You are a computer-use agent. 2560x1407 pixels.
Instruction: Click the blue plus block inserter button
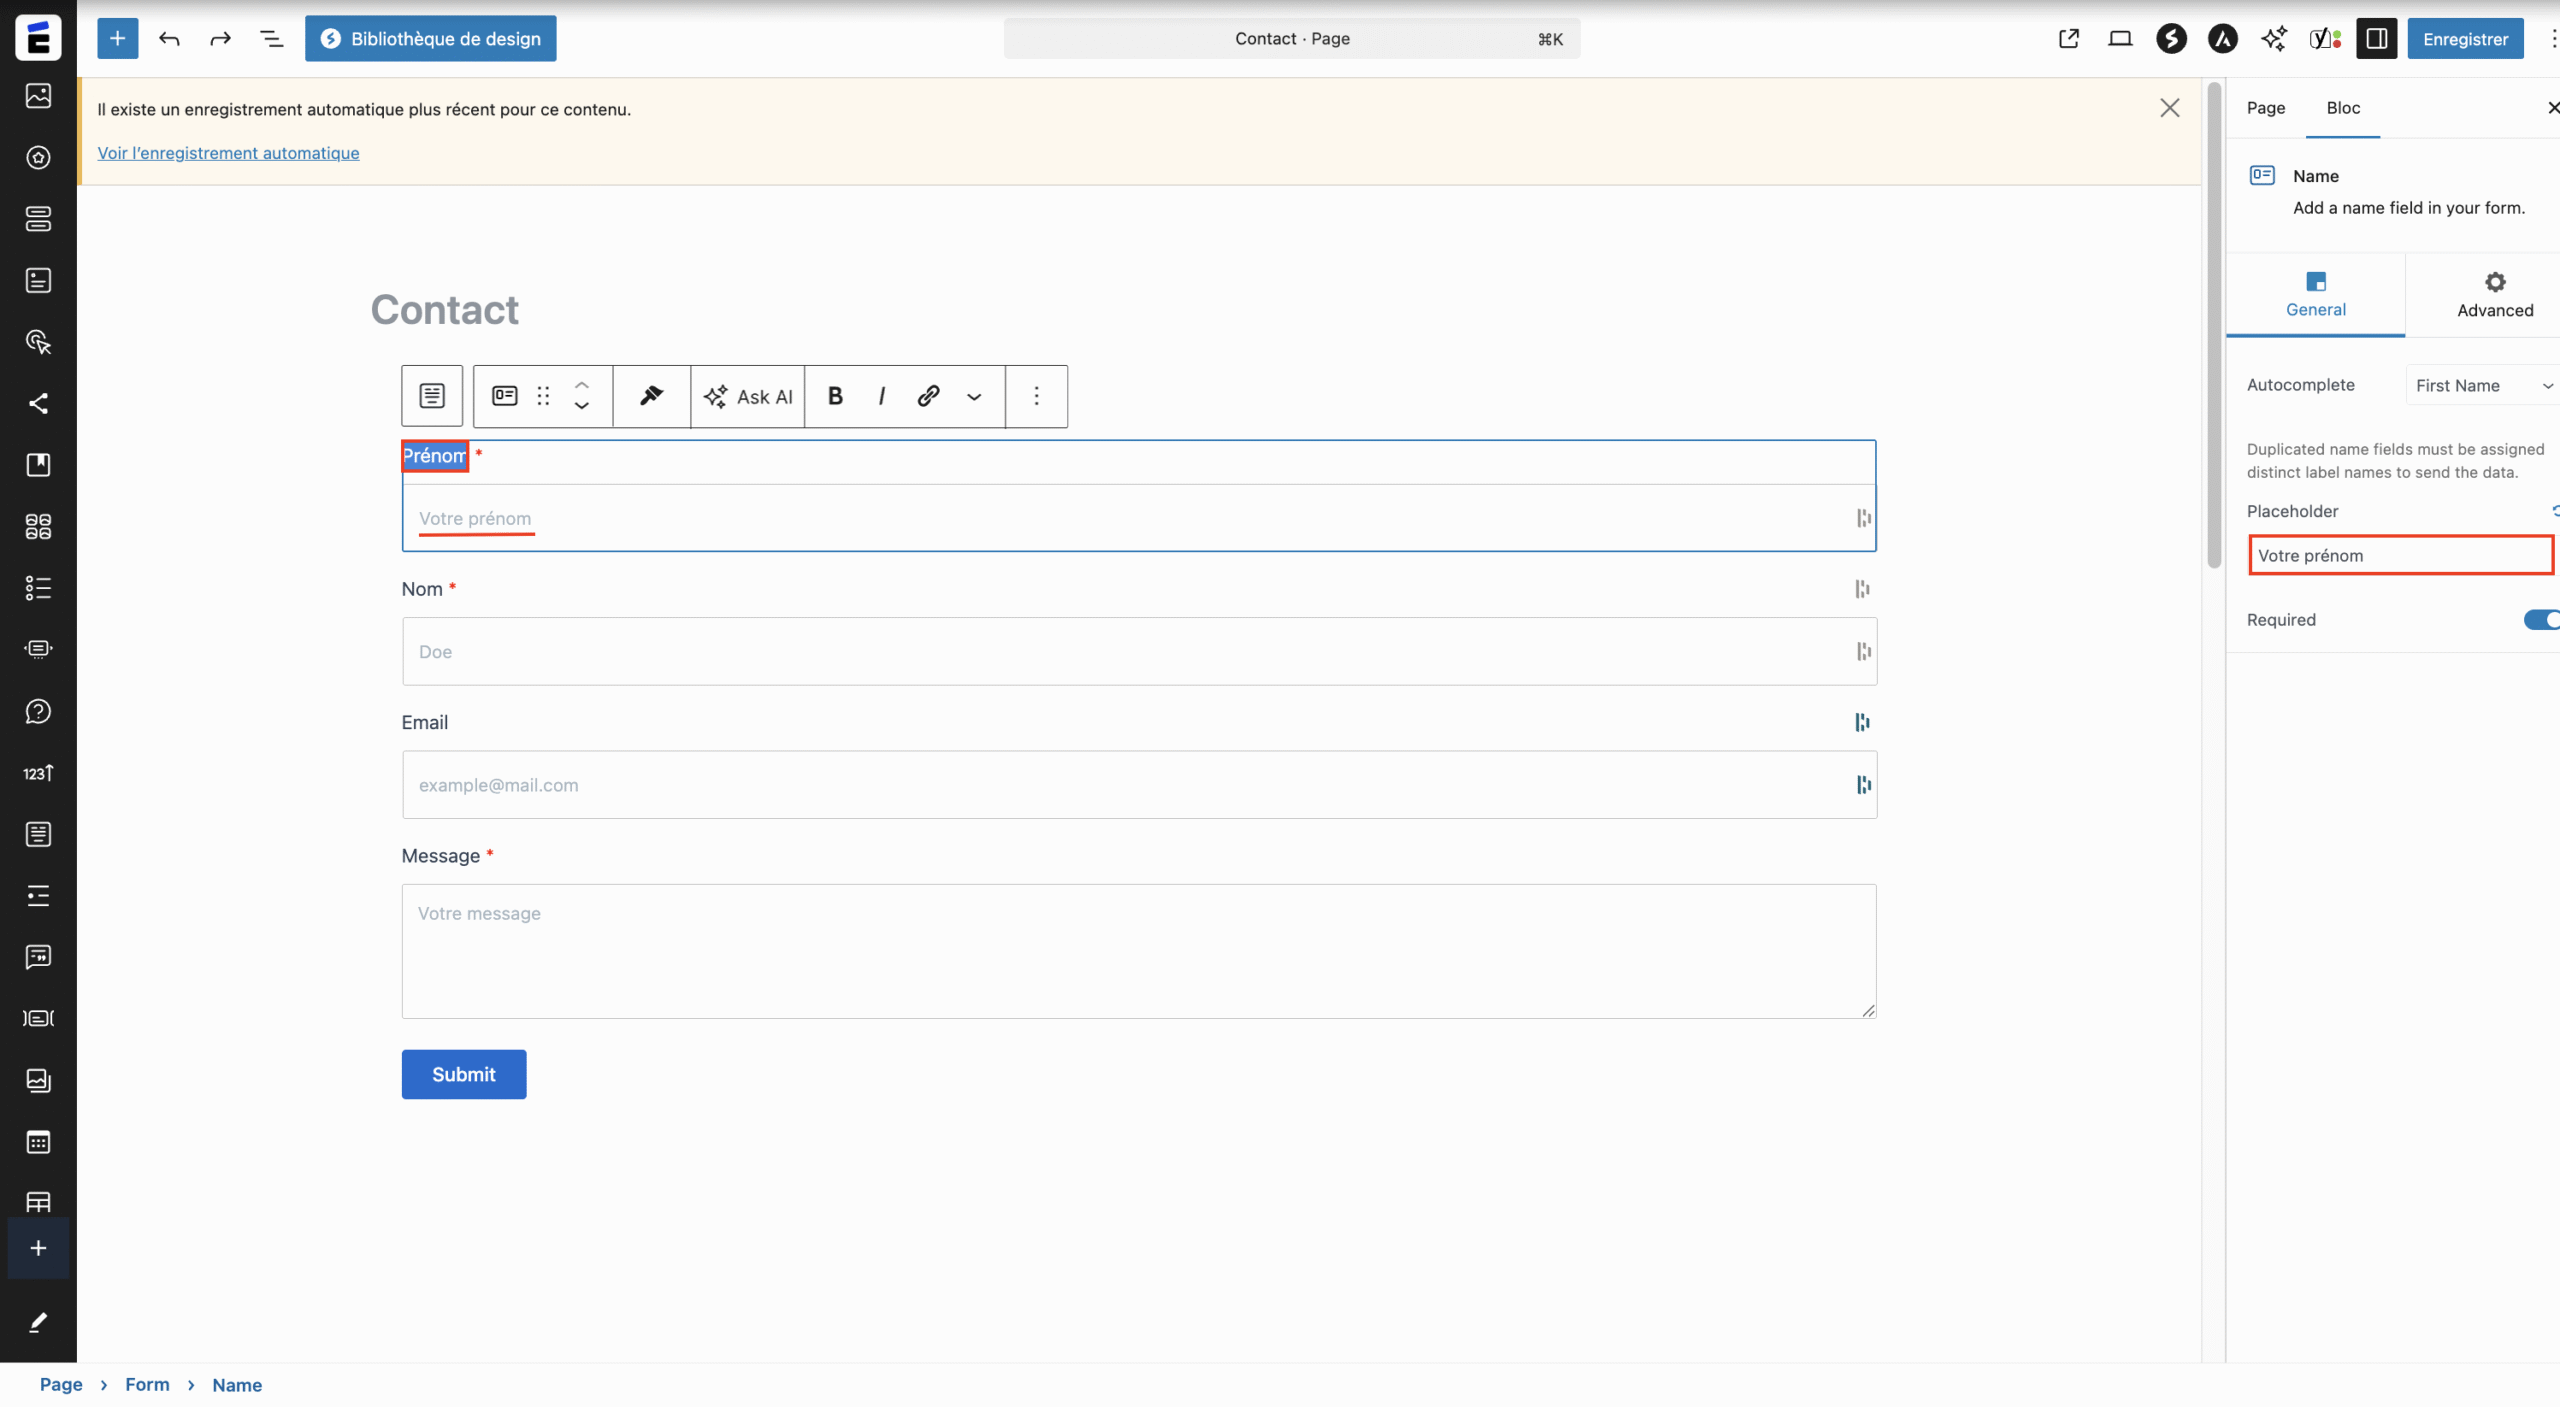117,39
